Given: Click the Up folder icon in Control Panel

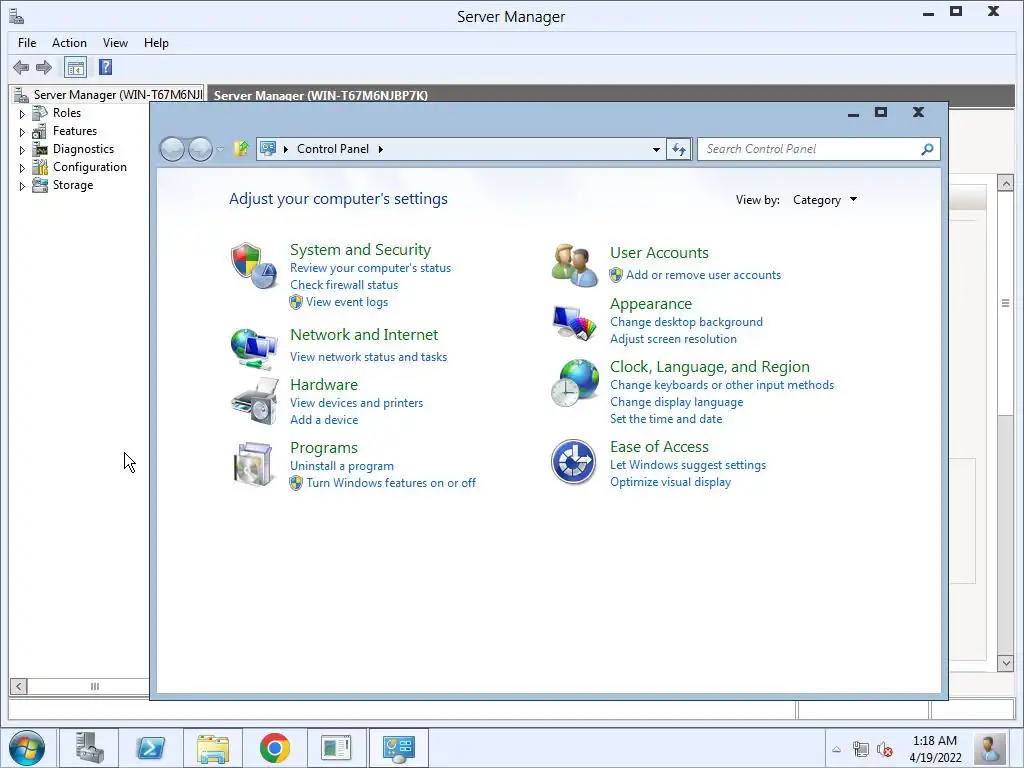Looking at the screenshot, I should point(241,149).
